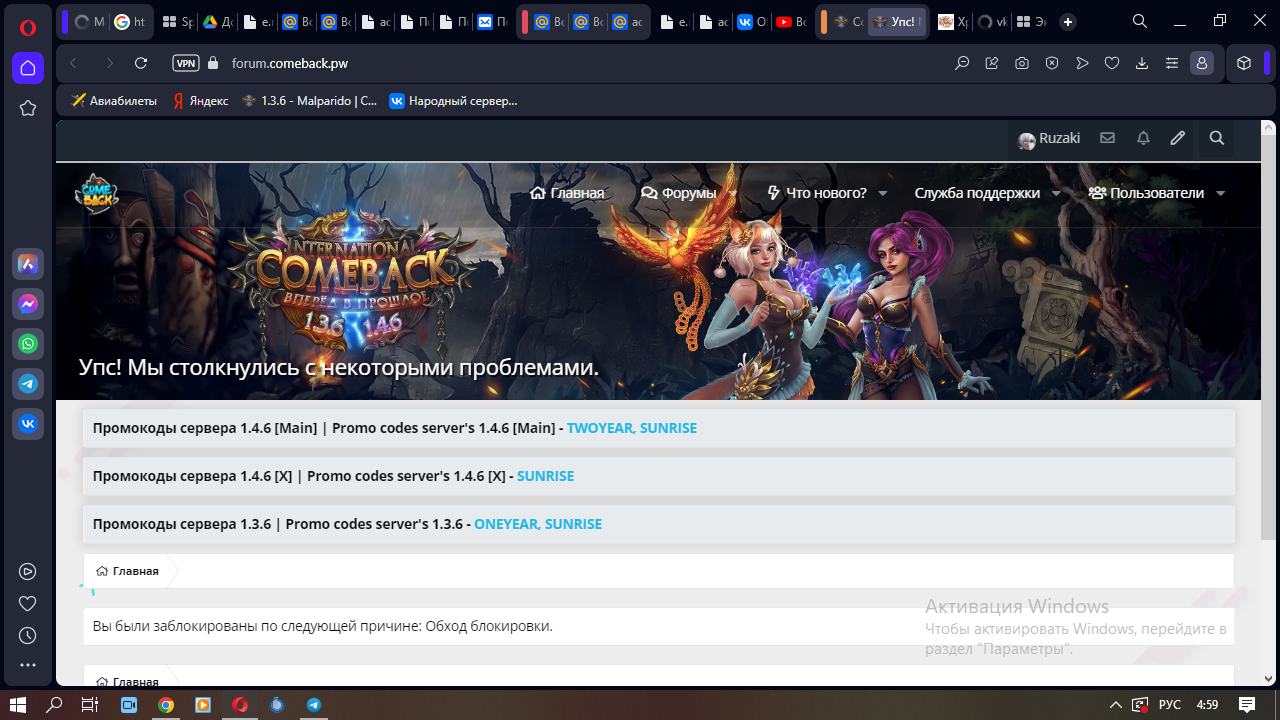Image resolution: width=1280 pixels, height=720 pixels.
Task: Take a snapshot with the camera icon
Action: tap(1021, 63)
